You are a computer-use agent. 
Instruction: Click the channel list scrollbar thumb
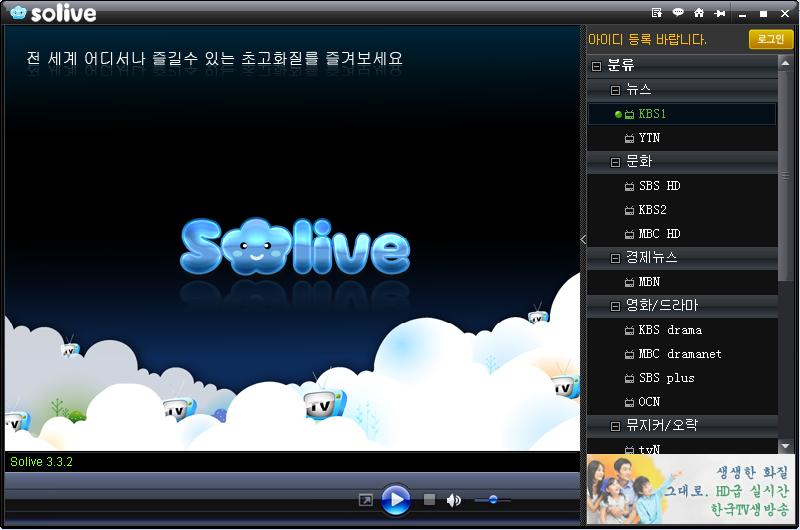point(785,176)
